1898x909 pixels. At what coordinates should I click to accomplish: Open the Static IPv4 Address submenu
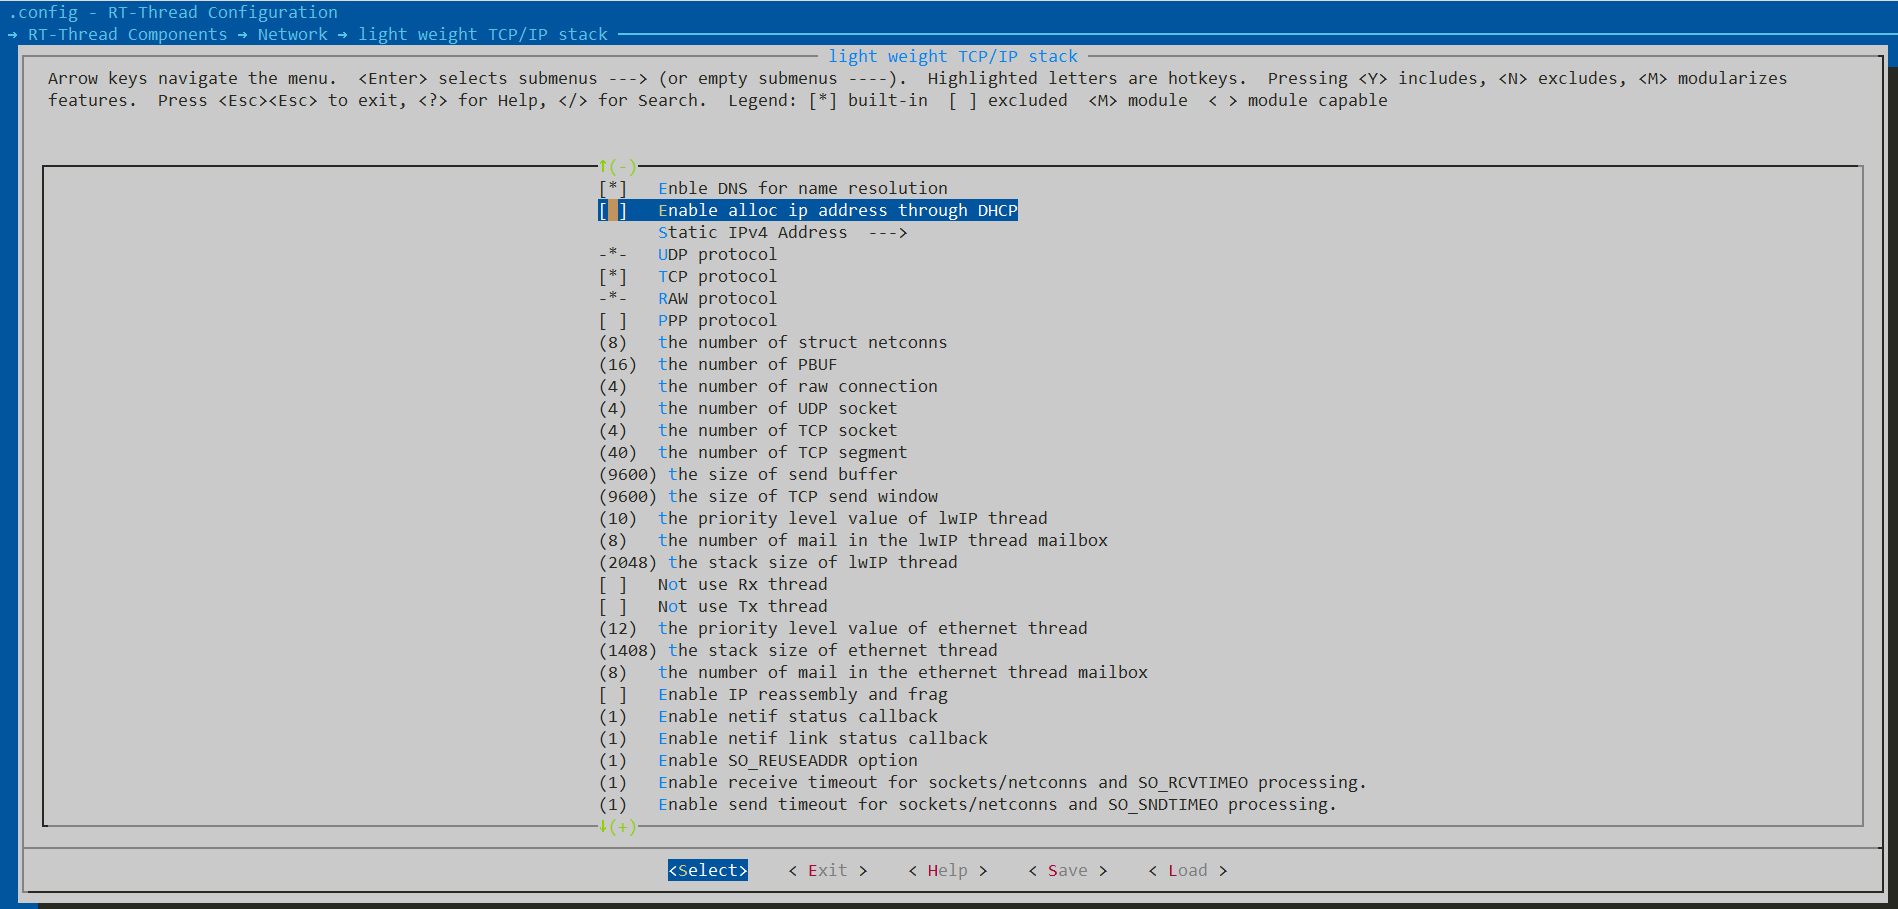782,232
